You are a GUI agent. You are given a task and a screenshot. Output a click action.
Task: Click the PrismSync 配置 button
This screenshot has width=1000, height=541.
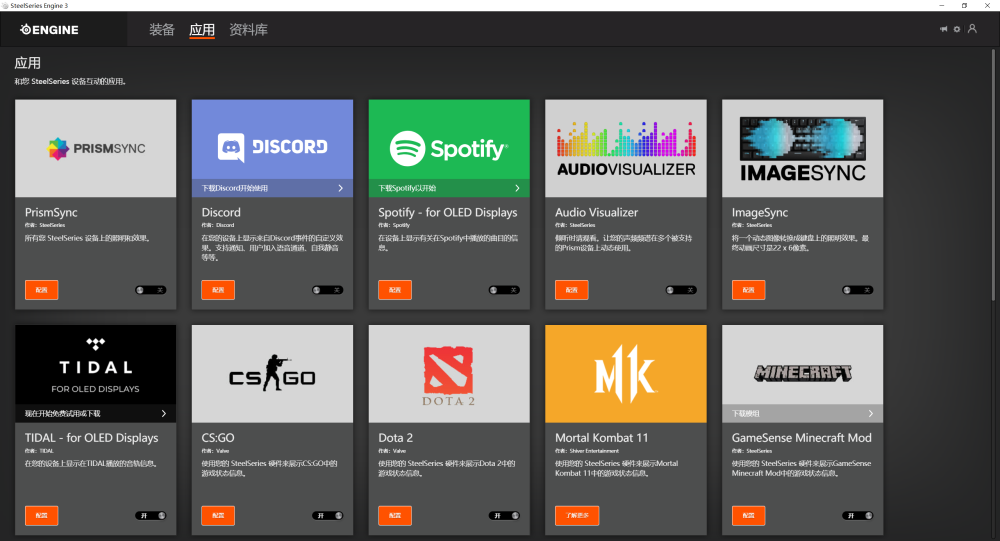(x=41, y=290)
